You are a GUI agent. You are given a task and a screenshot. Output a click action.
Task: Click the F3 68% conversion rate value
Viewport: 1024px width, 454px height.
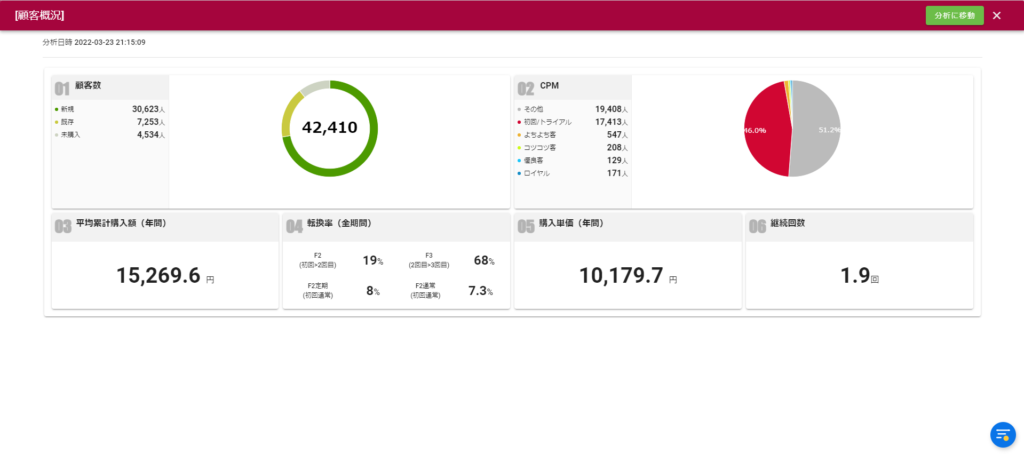[x=483, y=261]
